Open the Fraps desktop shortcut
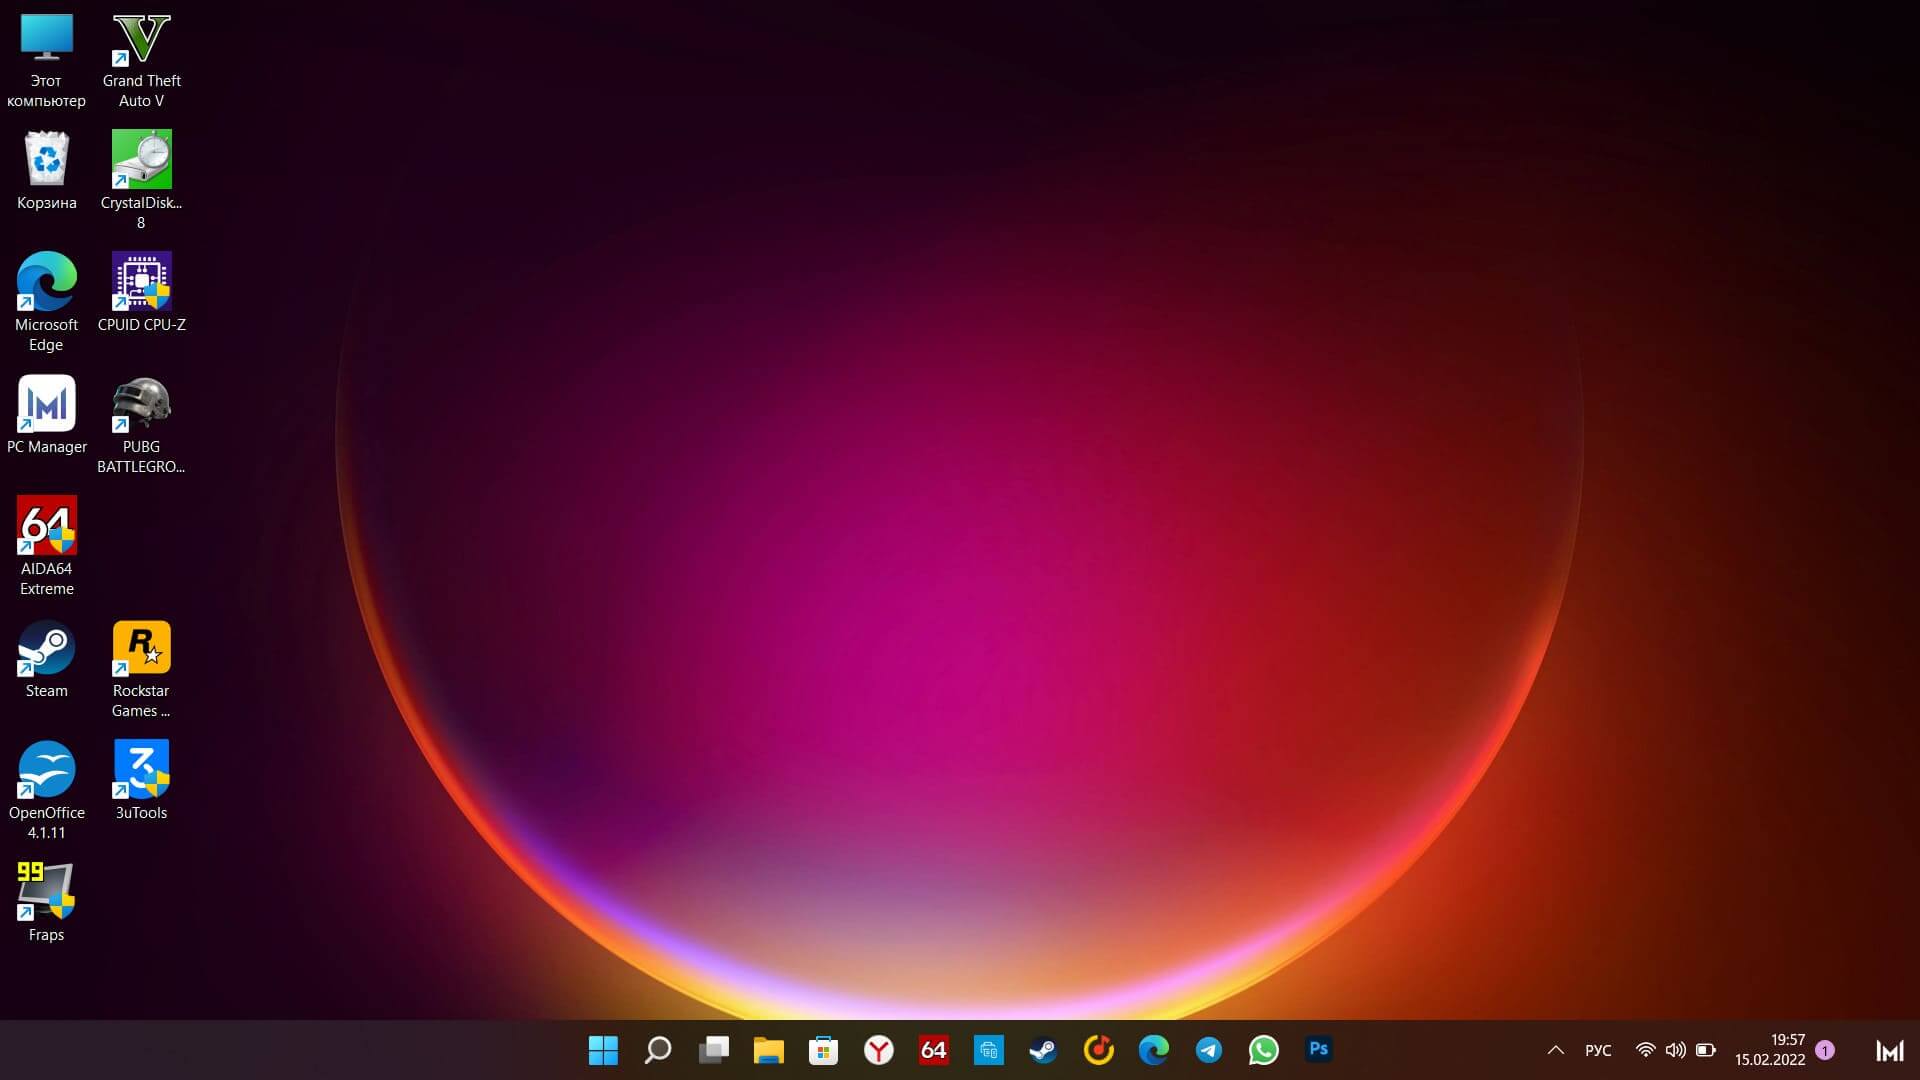Screen dimensions: 1920x1080 (x=46, y=892)
